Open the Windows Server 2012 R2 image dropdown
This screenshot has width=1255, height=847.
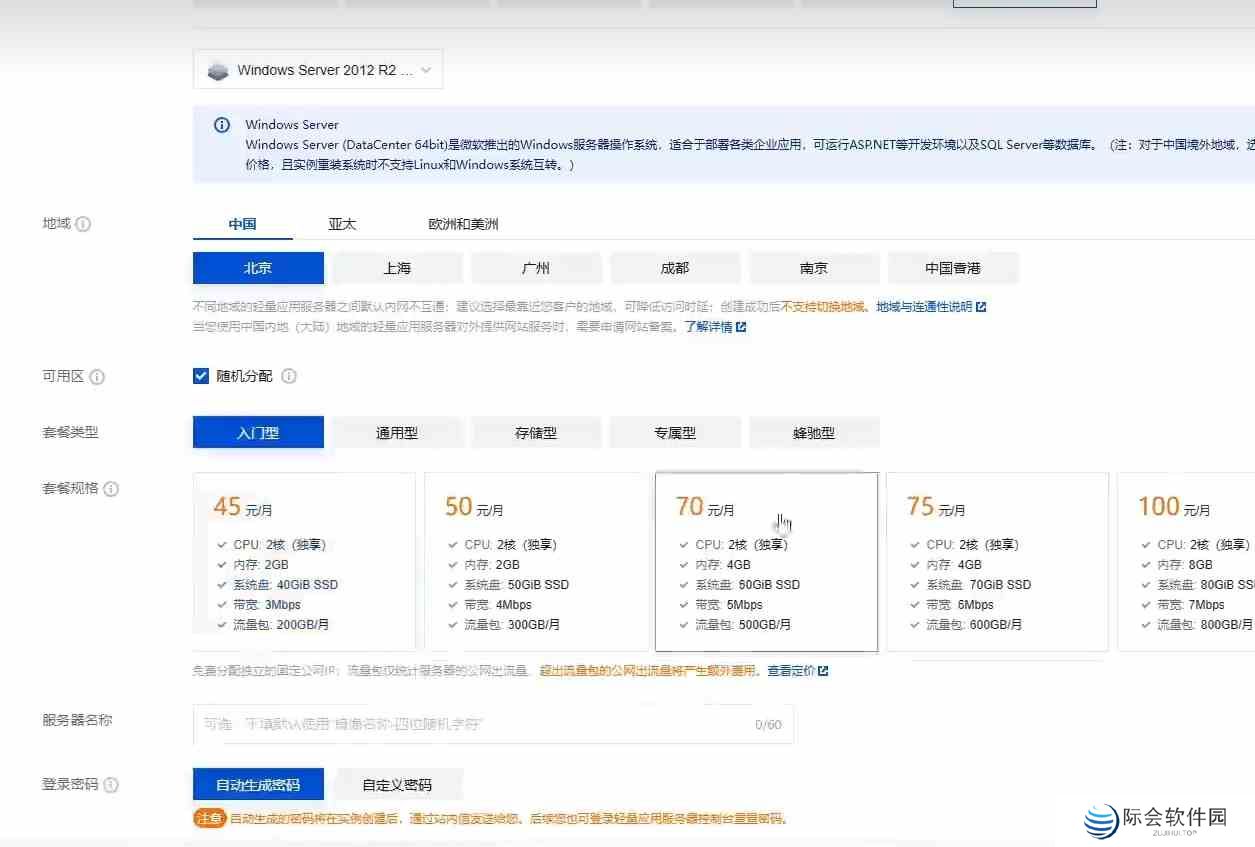318,69
